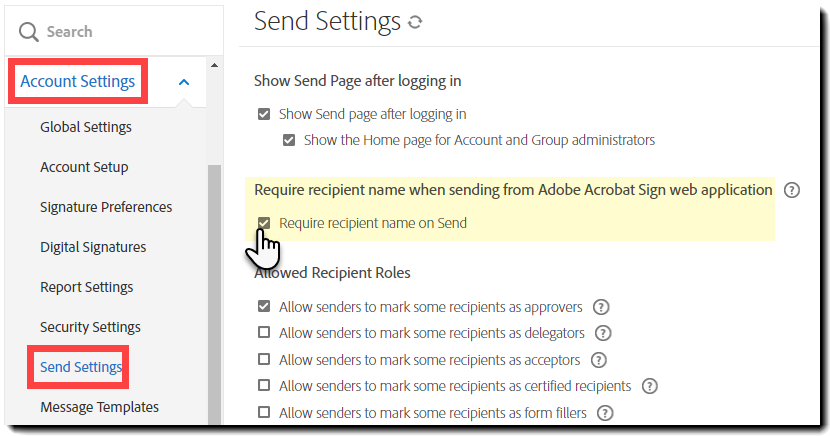Image resolution: width=830 pixels, height=436 pixels.
Task: Click the refresh icon beside Send Settings
Action: tap(415, 22)
